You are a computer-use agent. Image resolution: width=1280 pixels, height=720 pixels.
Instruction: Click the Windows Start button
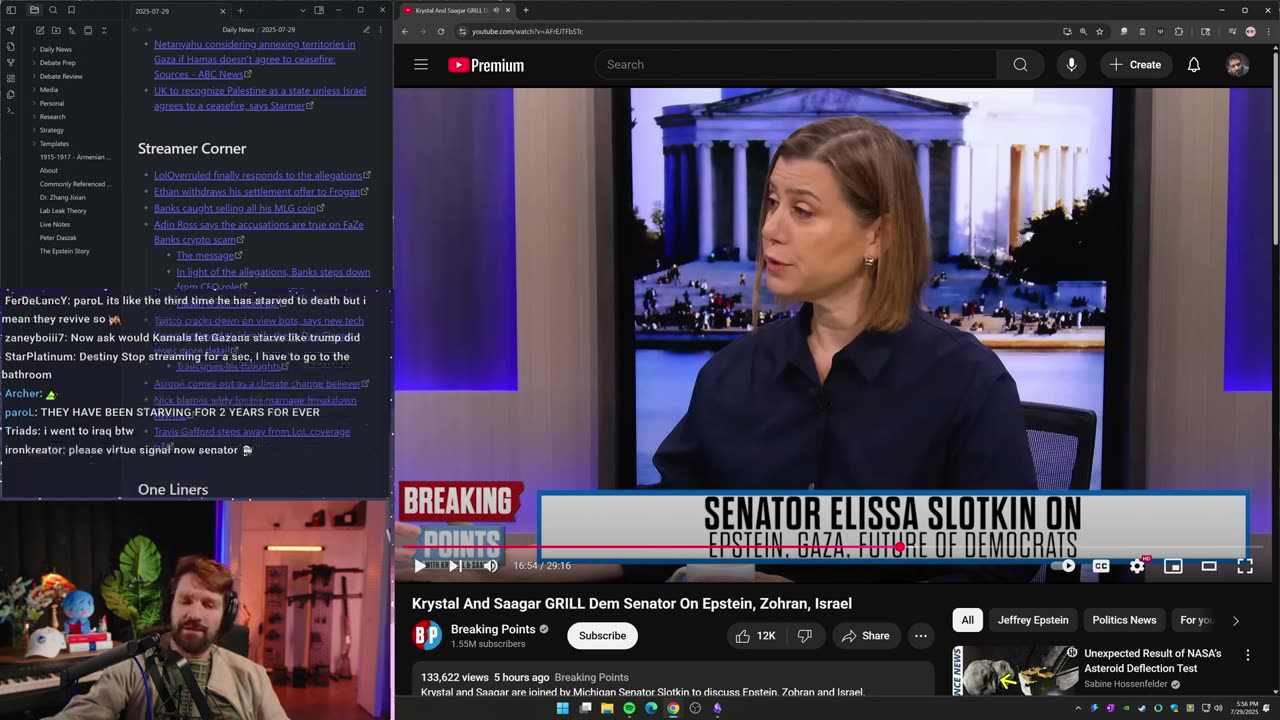[x=563, y=708]
